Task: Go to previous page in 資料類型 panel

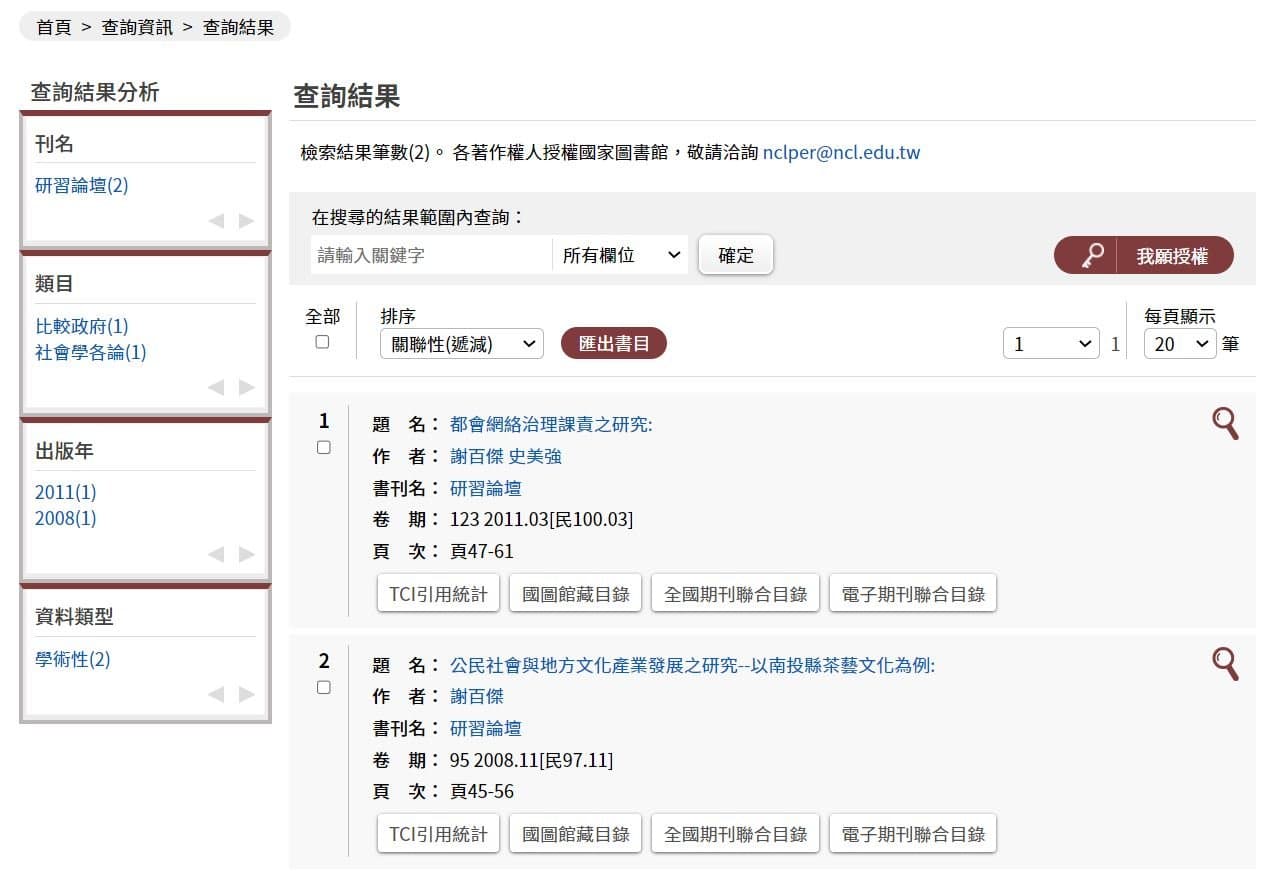Action: (216, 695)
